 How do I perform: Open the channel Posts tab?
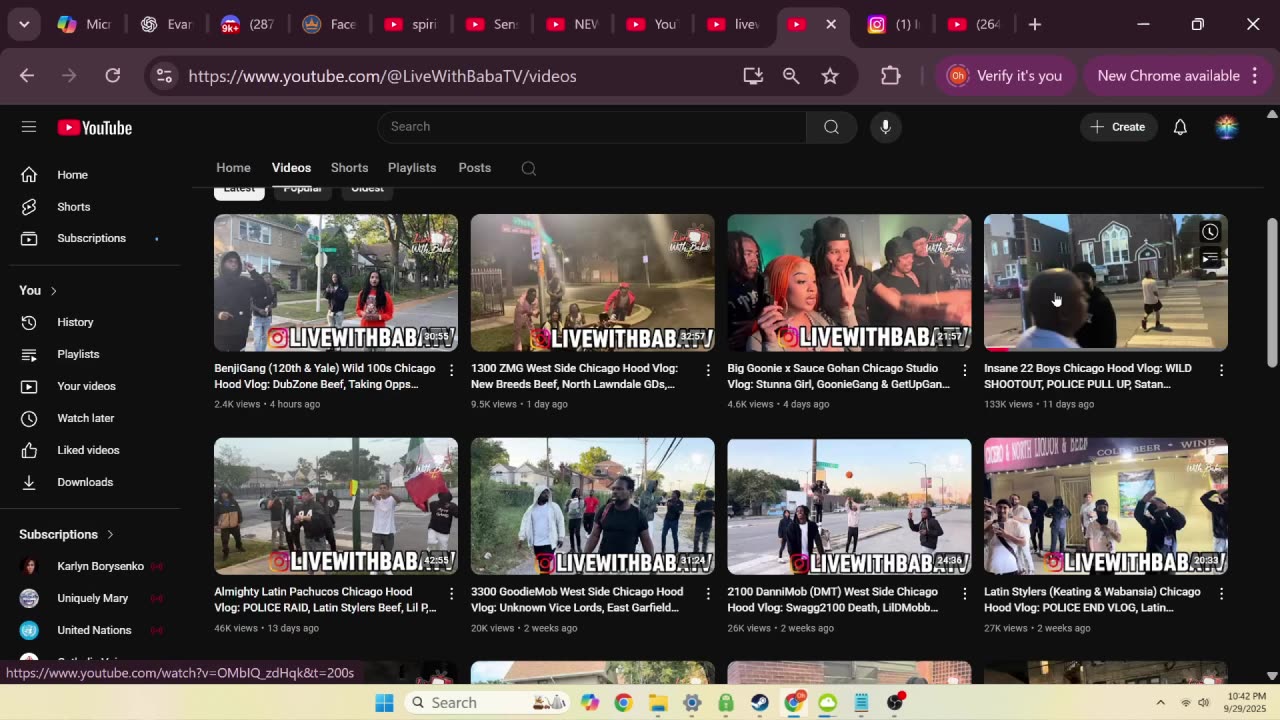[475, 168]
